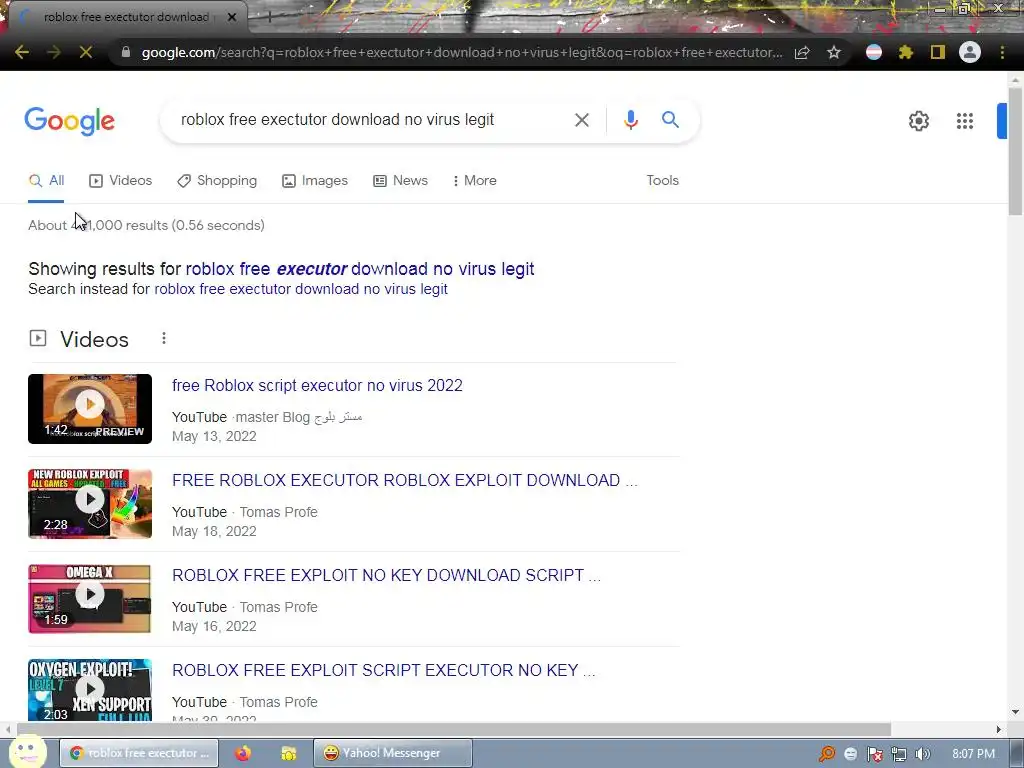
Task: Play the 1:42 preview video thumbnail
Action: (x=90, y=409)
